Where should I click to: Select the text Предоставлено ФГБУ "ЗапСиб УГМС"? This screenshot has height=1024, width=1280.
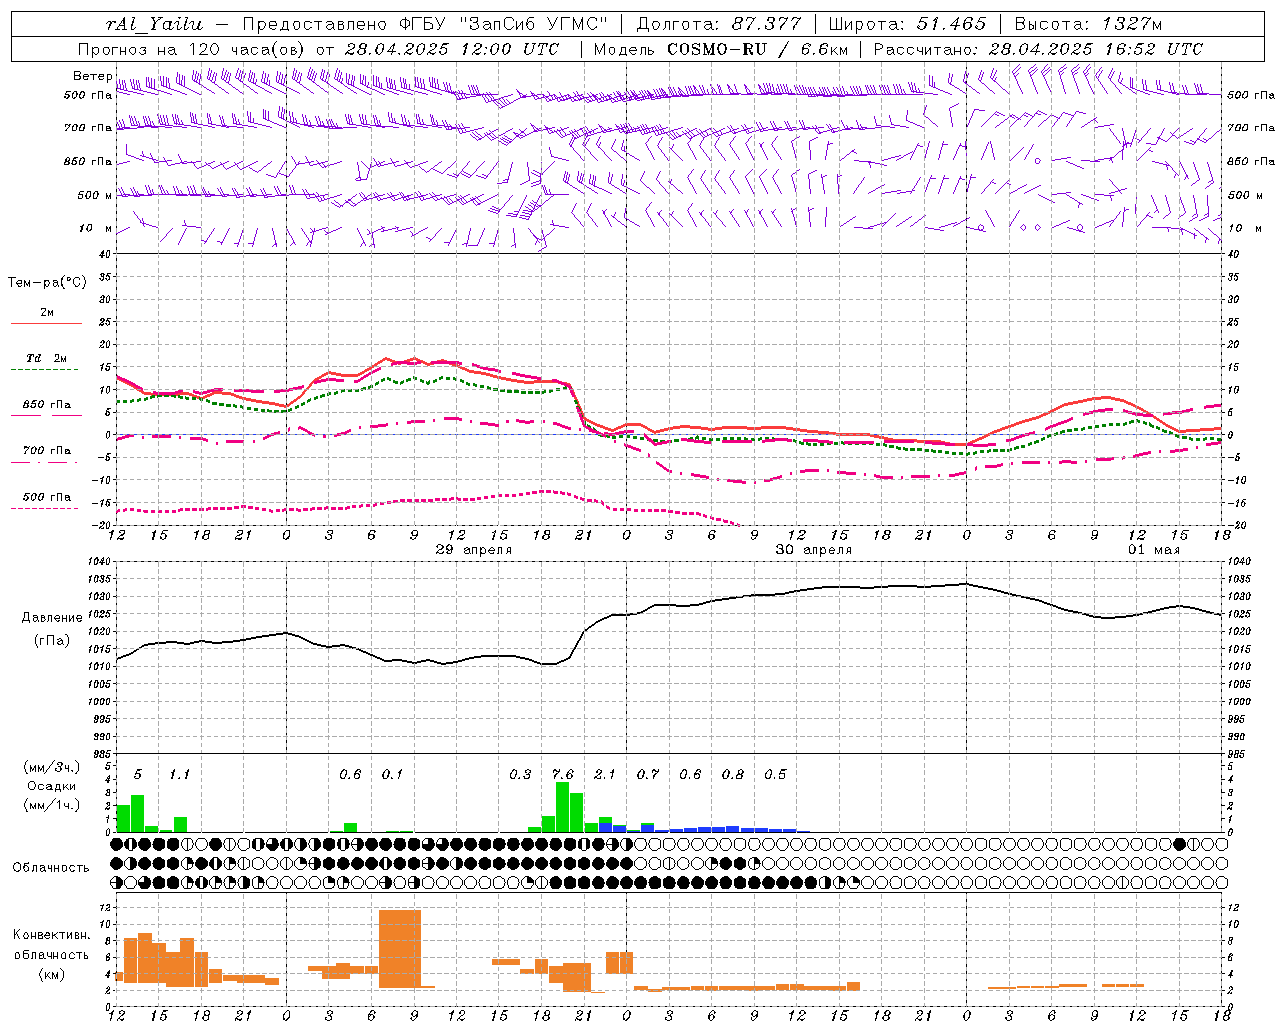pyautogui.click(x=426, y=24)
